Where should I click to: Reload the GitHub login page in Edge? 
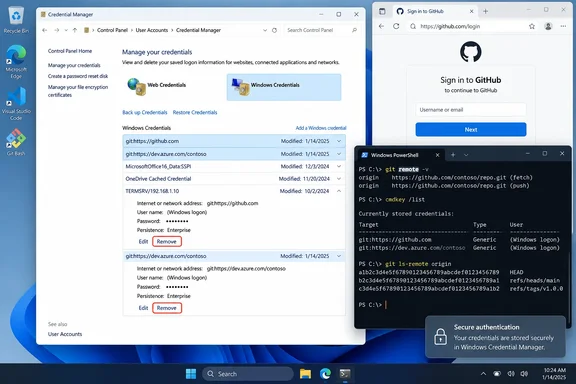pos(396,26)
